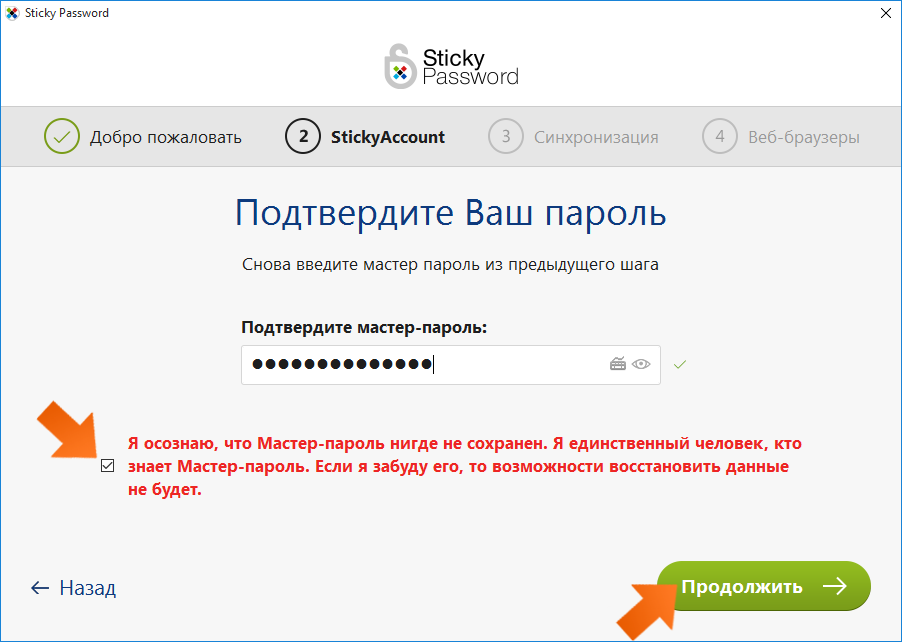Click the green checkmark step circle
The width and height of the screenshot is (902, 642).
(62, 136)
